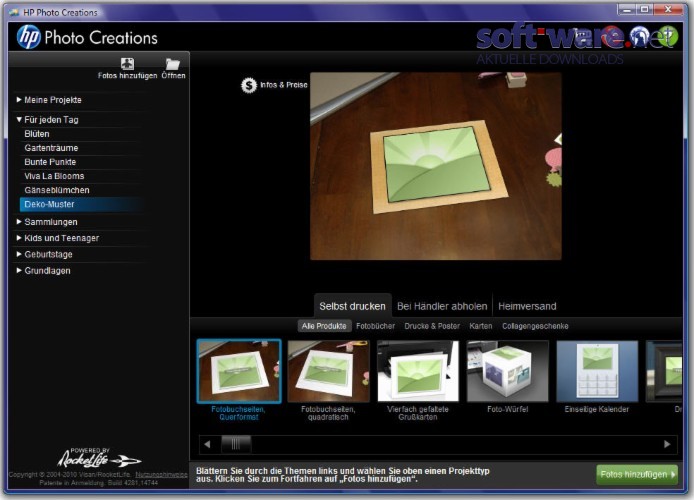This screenshot has height=500, width=694.
Task: Select the Viva La Blooms theme
Action: pyautogui.click(x=54, y=176)
